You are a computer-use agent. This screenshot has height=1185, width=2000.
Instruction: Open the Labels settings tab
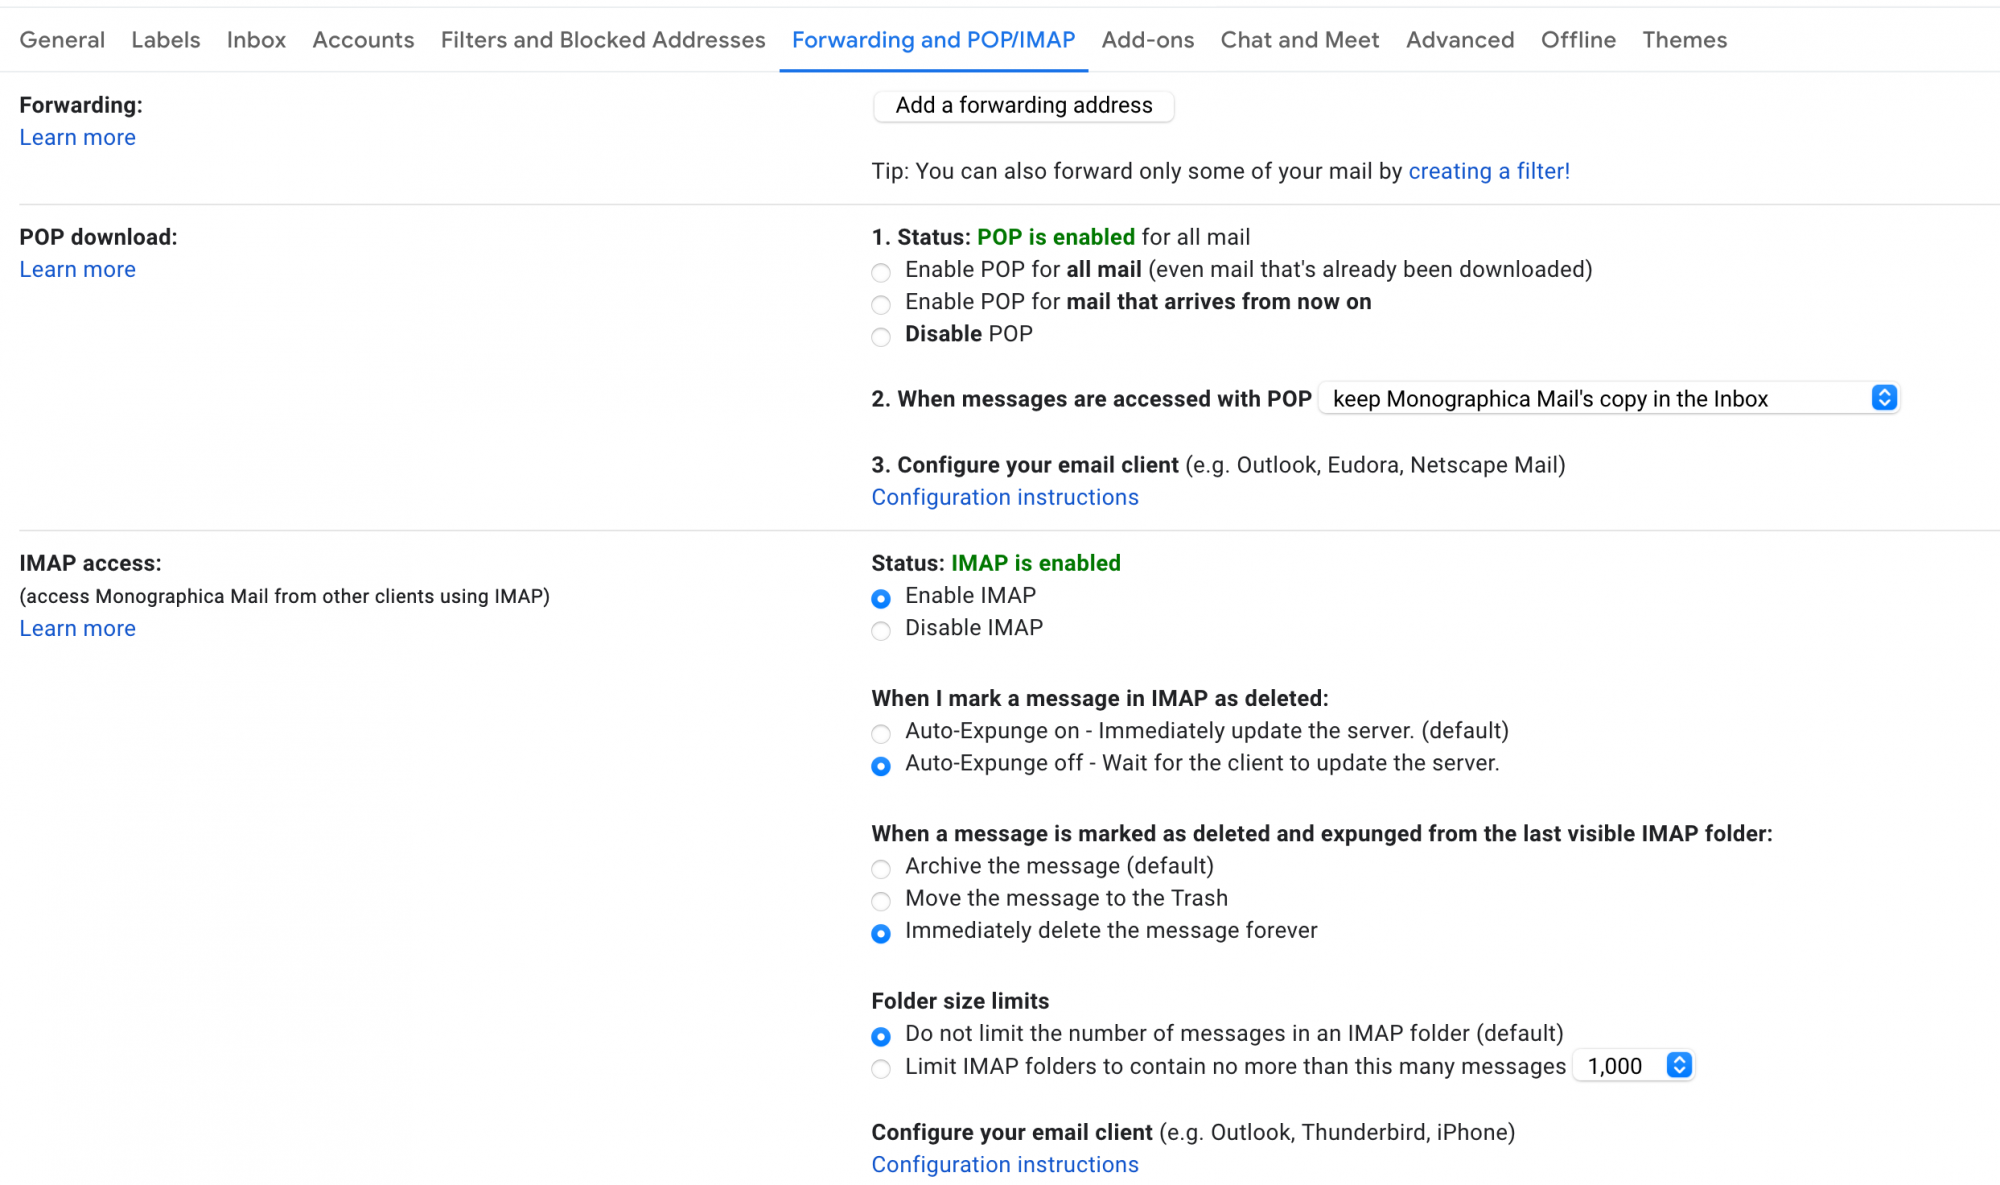166,40
